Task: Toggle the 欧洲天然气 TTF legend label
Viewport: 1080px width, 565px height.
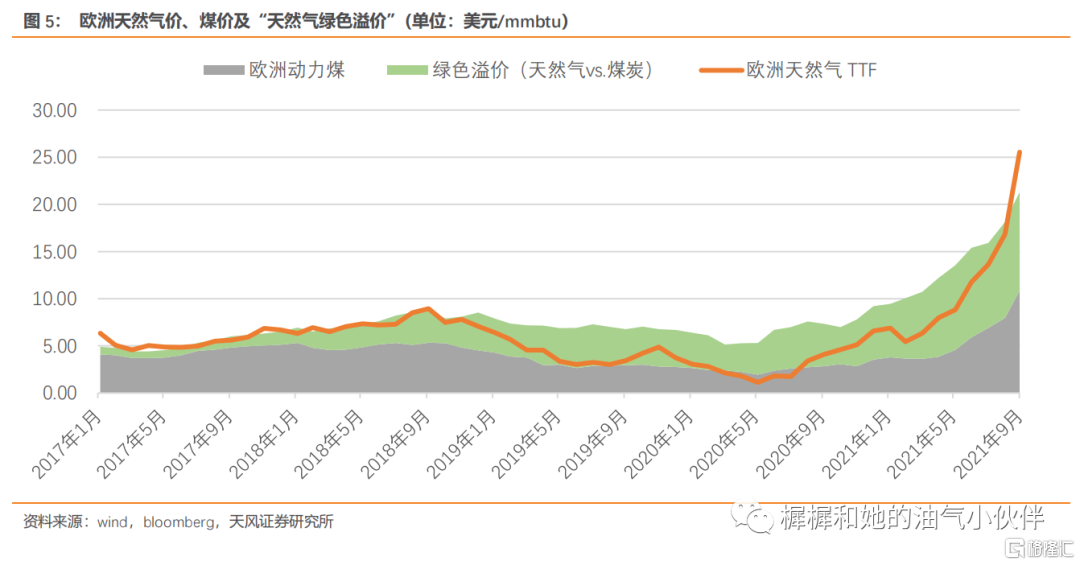Action: click(811, 70)
